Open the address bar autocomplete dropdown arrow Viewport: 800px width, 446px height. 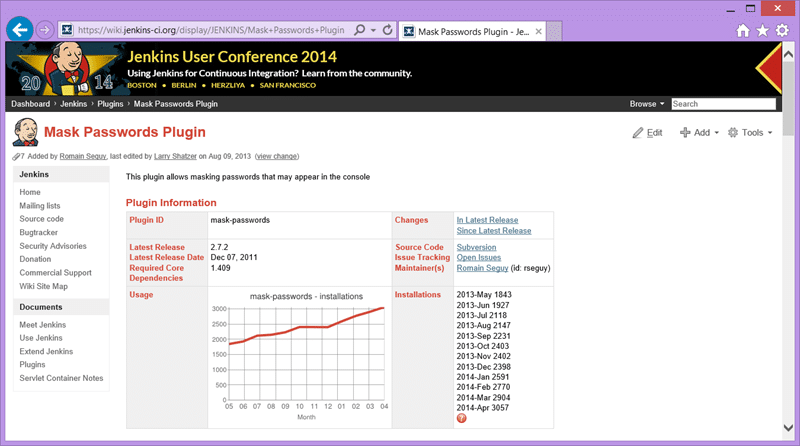point(373,31)
